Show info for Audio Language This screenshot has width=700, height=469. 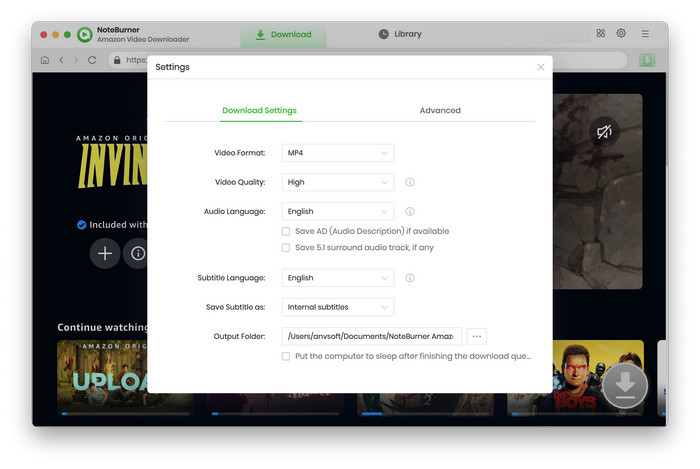tap(409, 212)
